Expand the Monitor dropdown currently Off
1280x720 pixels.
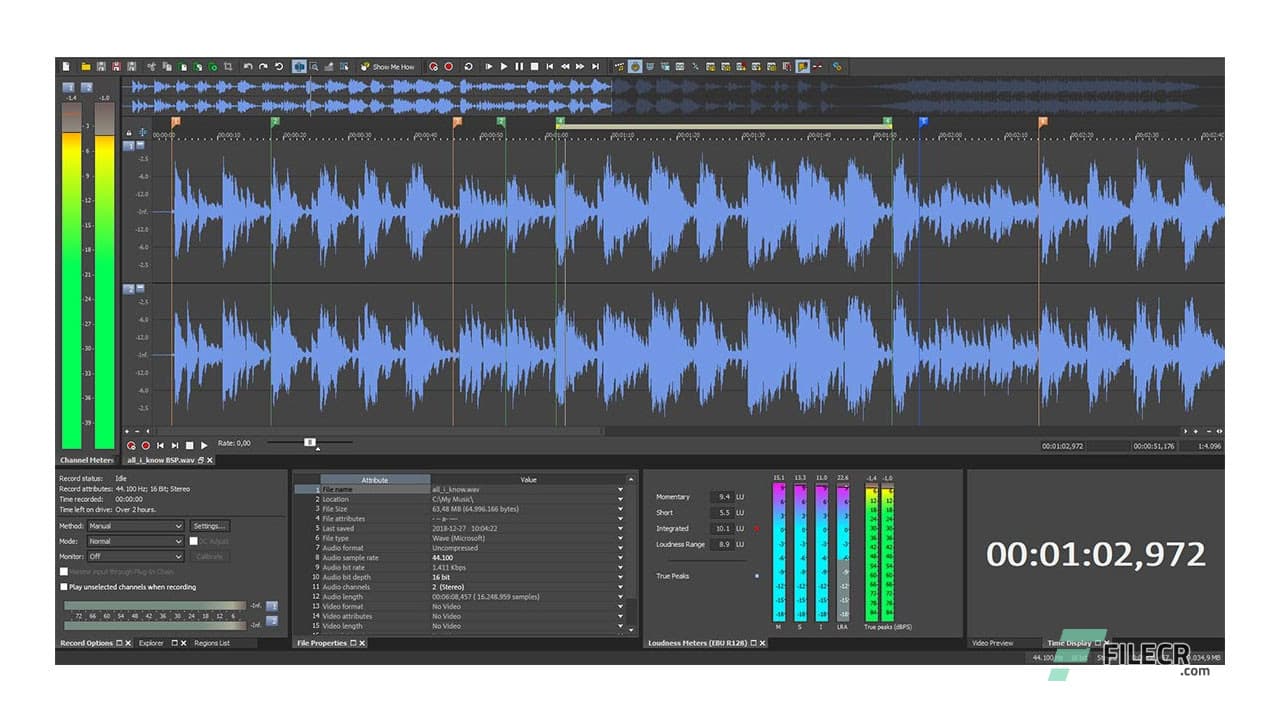click(x=134, y=556)
